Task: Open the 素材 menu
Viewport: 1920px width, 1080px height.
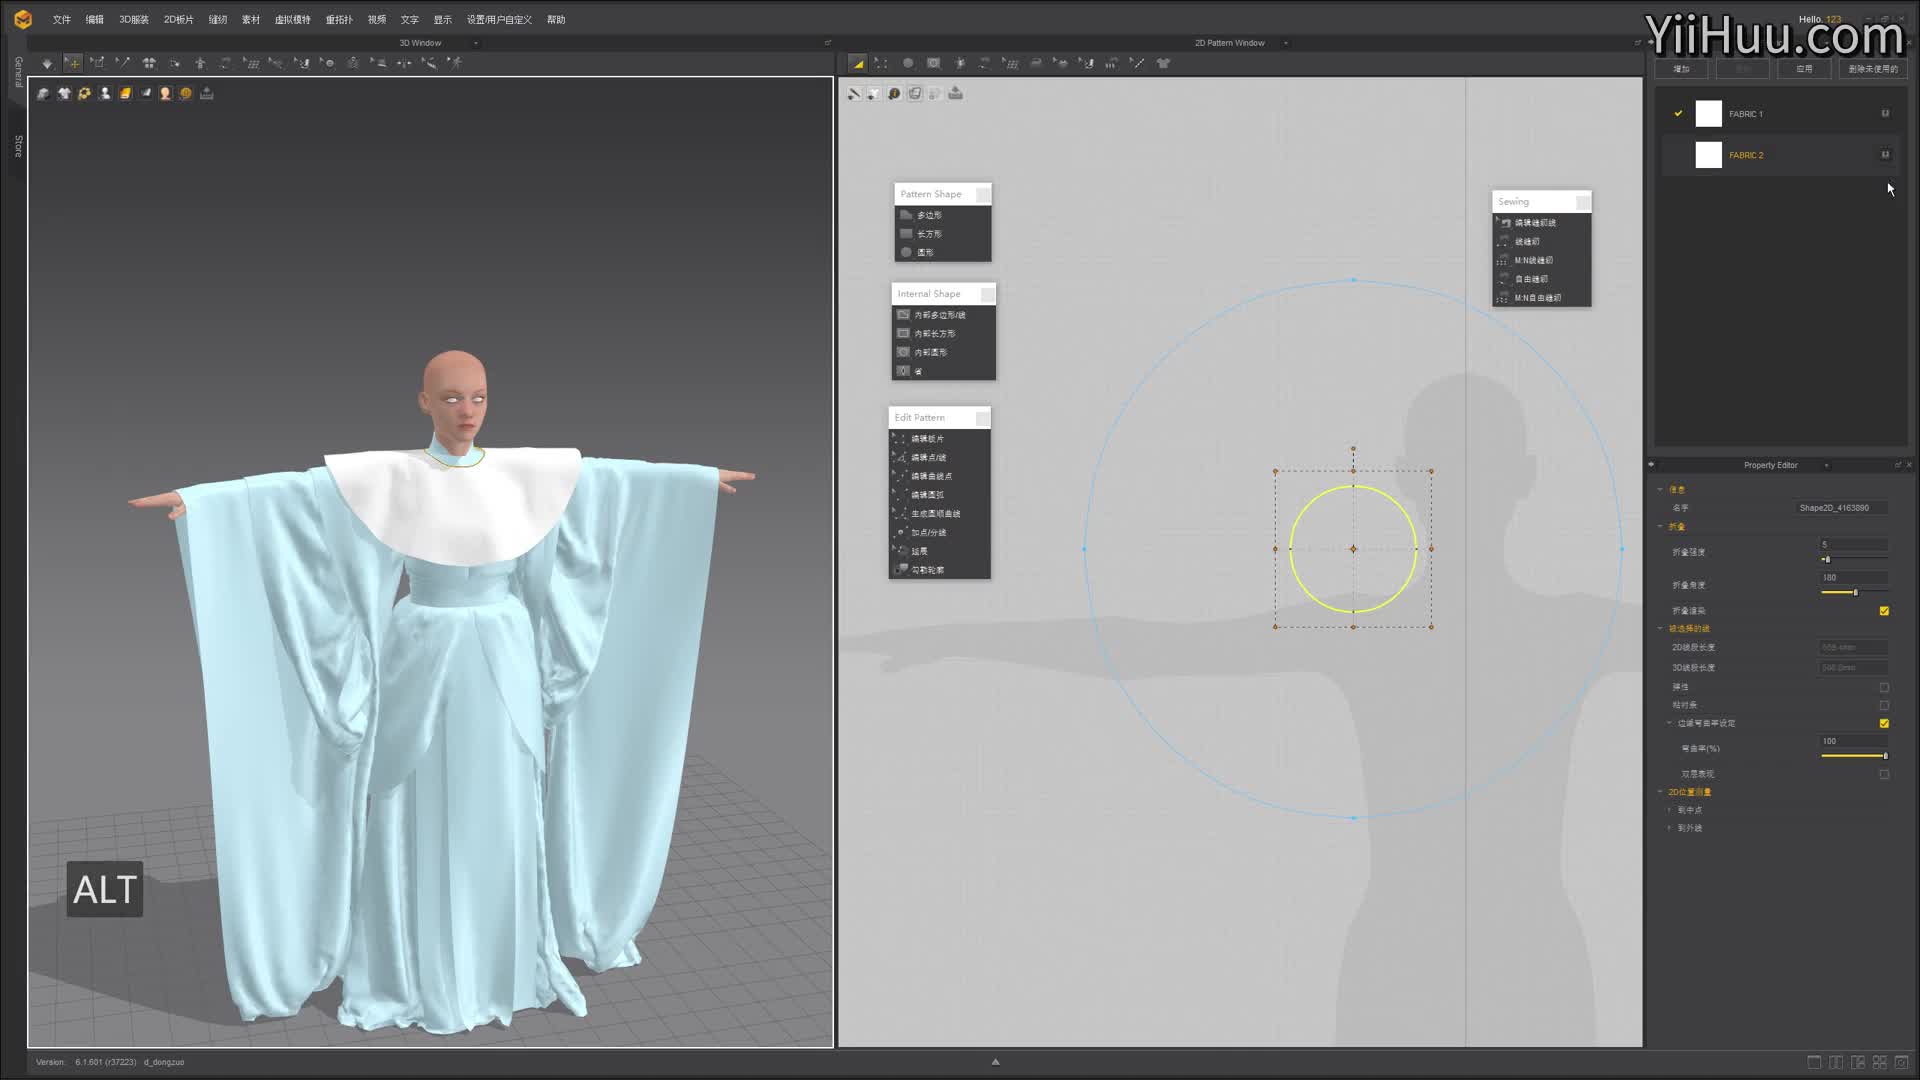Action: tap(250, 20)
